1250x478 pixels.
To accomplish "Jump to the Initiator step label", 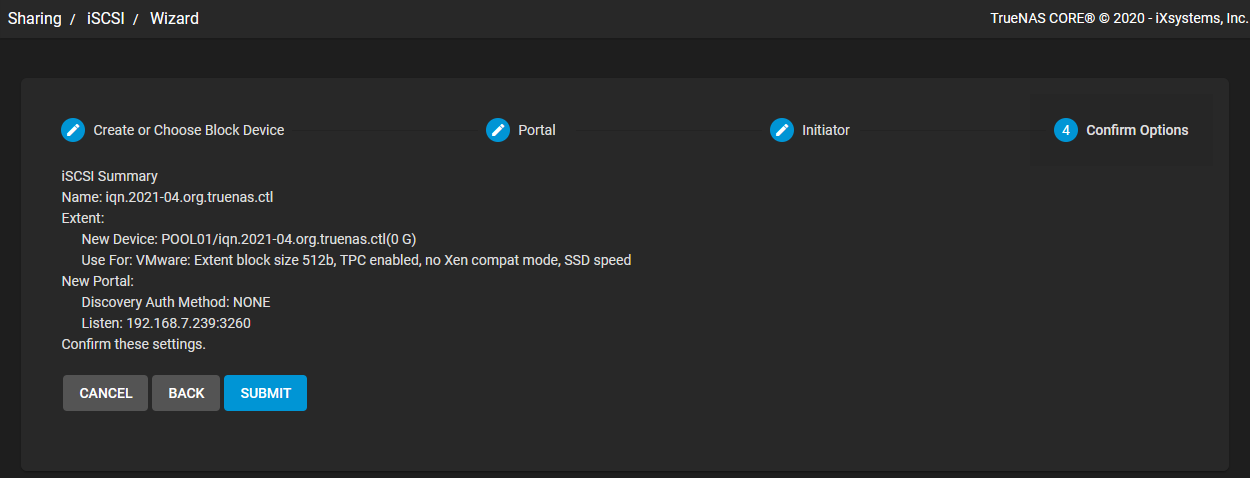I will click(826, 130).
